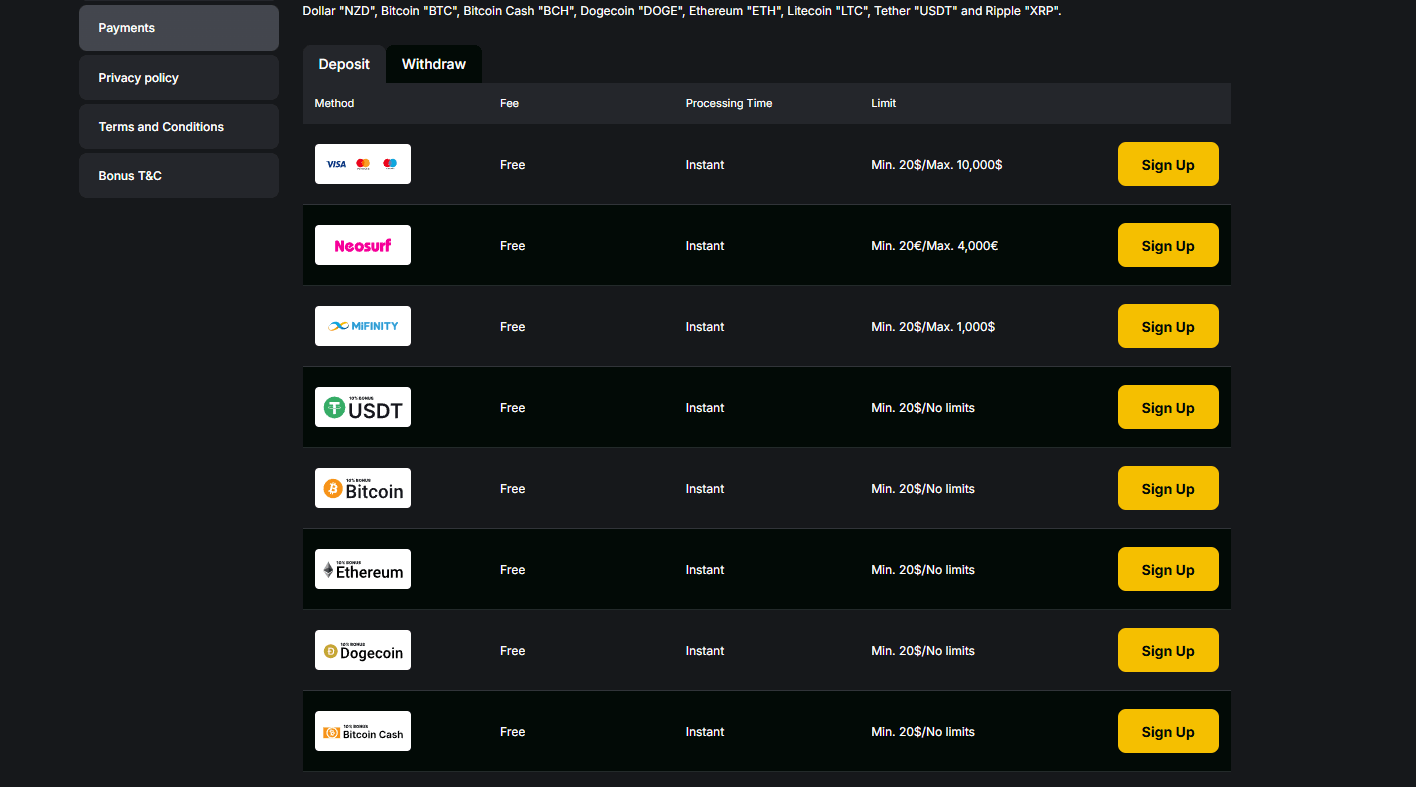
Task: Click Instant in the card payment row
Action: point(705,165)
